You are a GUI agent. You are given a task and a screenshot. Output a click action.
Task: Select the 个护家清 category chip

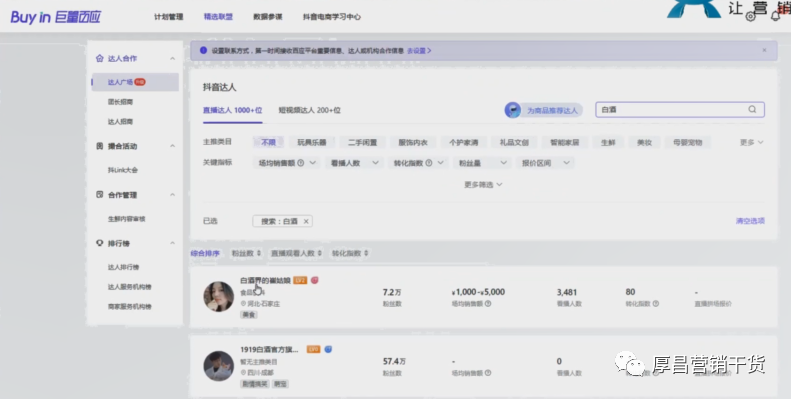click(464, 142)
